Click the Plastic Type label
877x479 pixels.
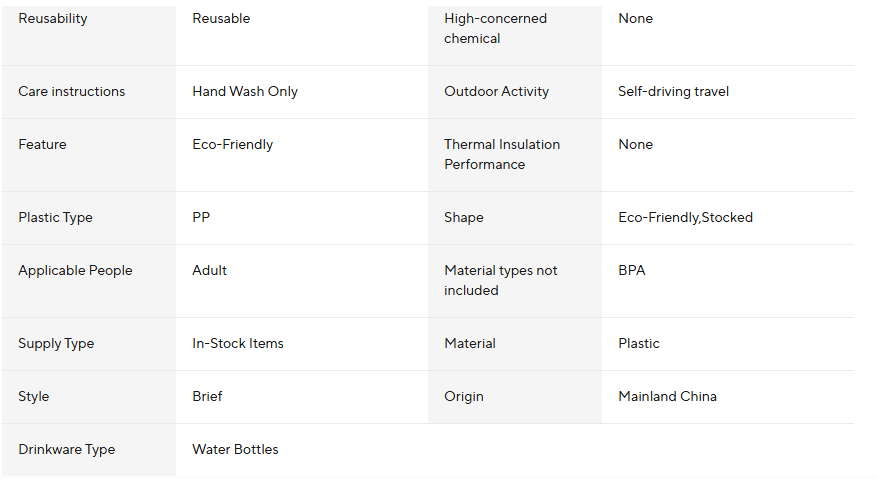coord(55,218)
